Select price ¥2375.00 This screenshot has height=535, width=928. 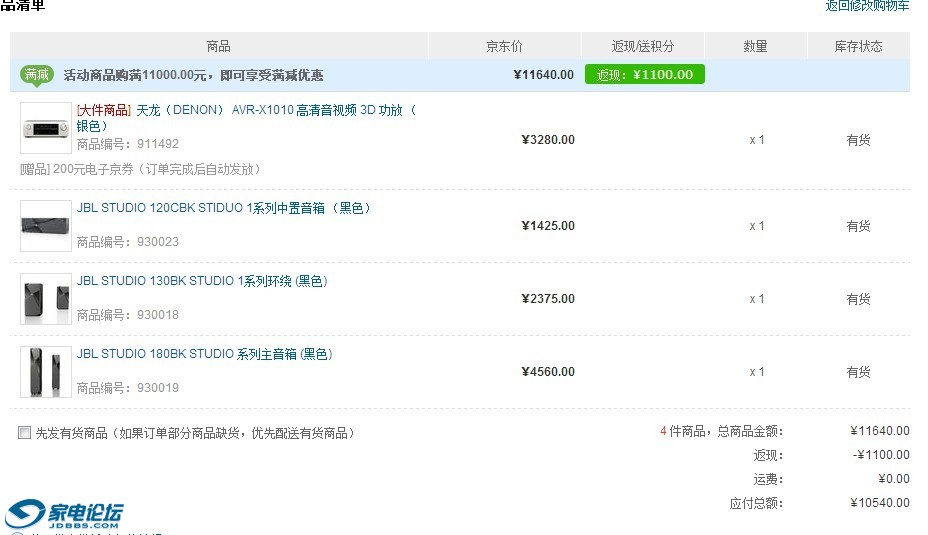(x=548, y=299)
